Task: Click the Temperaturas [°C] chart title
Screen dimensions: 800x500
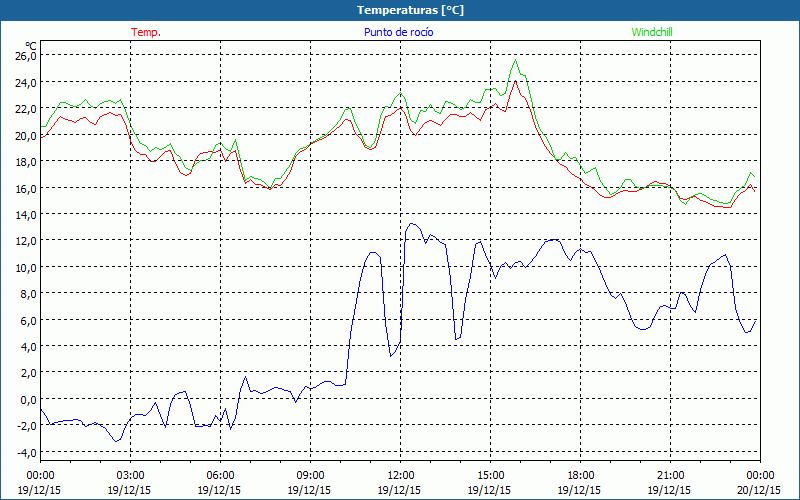Action: (x=410, y=10)
